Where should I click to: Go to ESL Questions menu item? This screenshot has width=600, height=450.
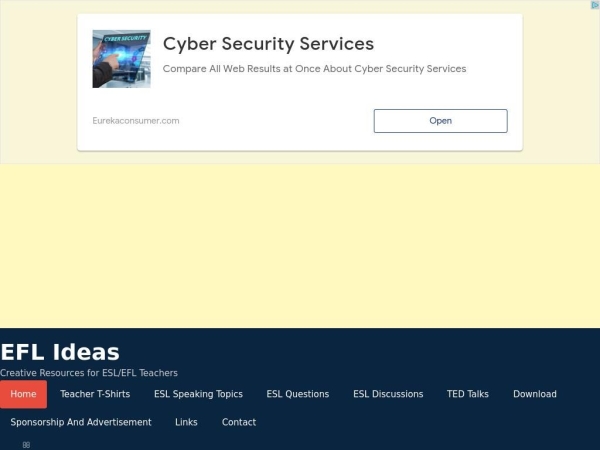coord(298,394)
